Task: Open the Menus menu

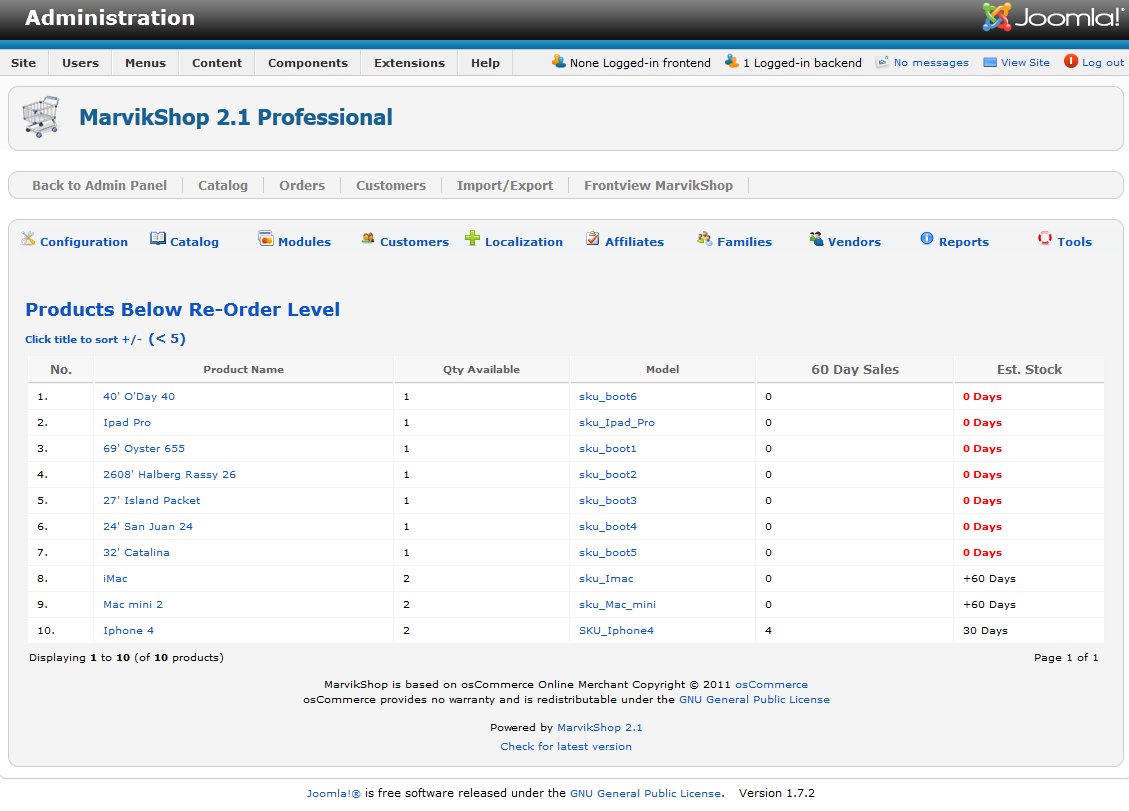Action: [x=145, y=63]
